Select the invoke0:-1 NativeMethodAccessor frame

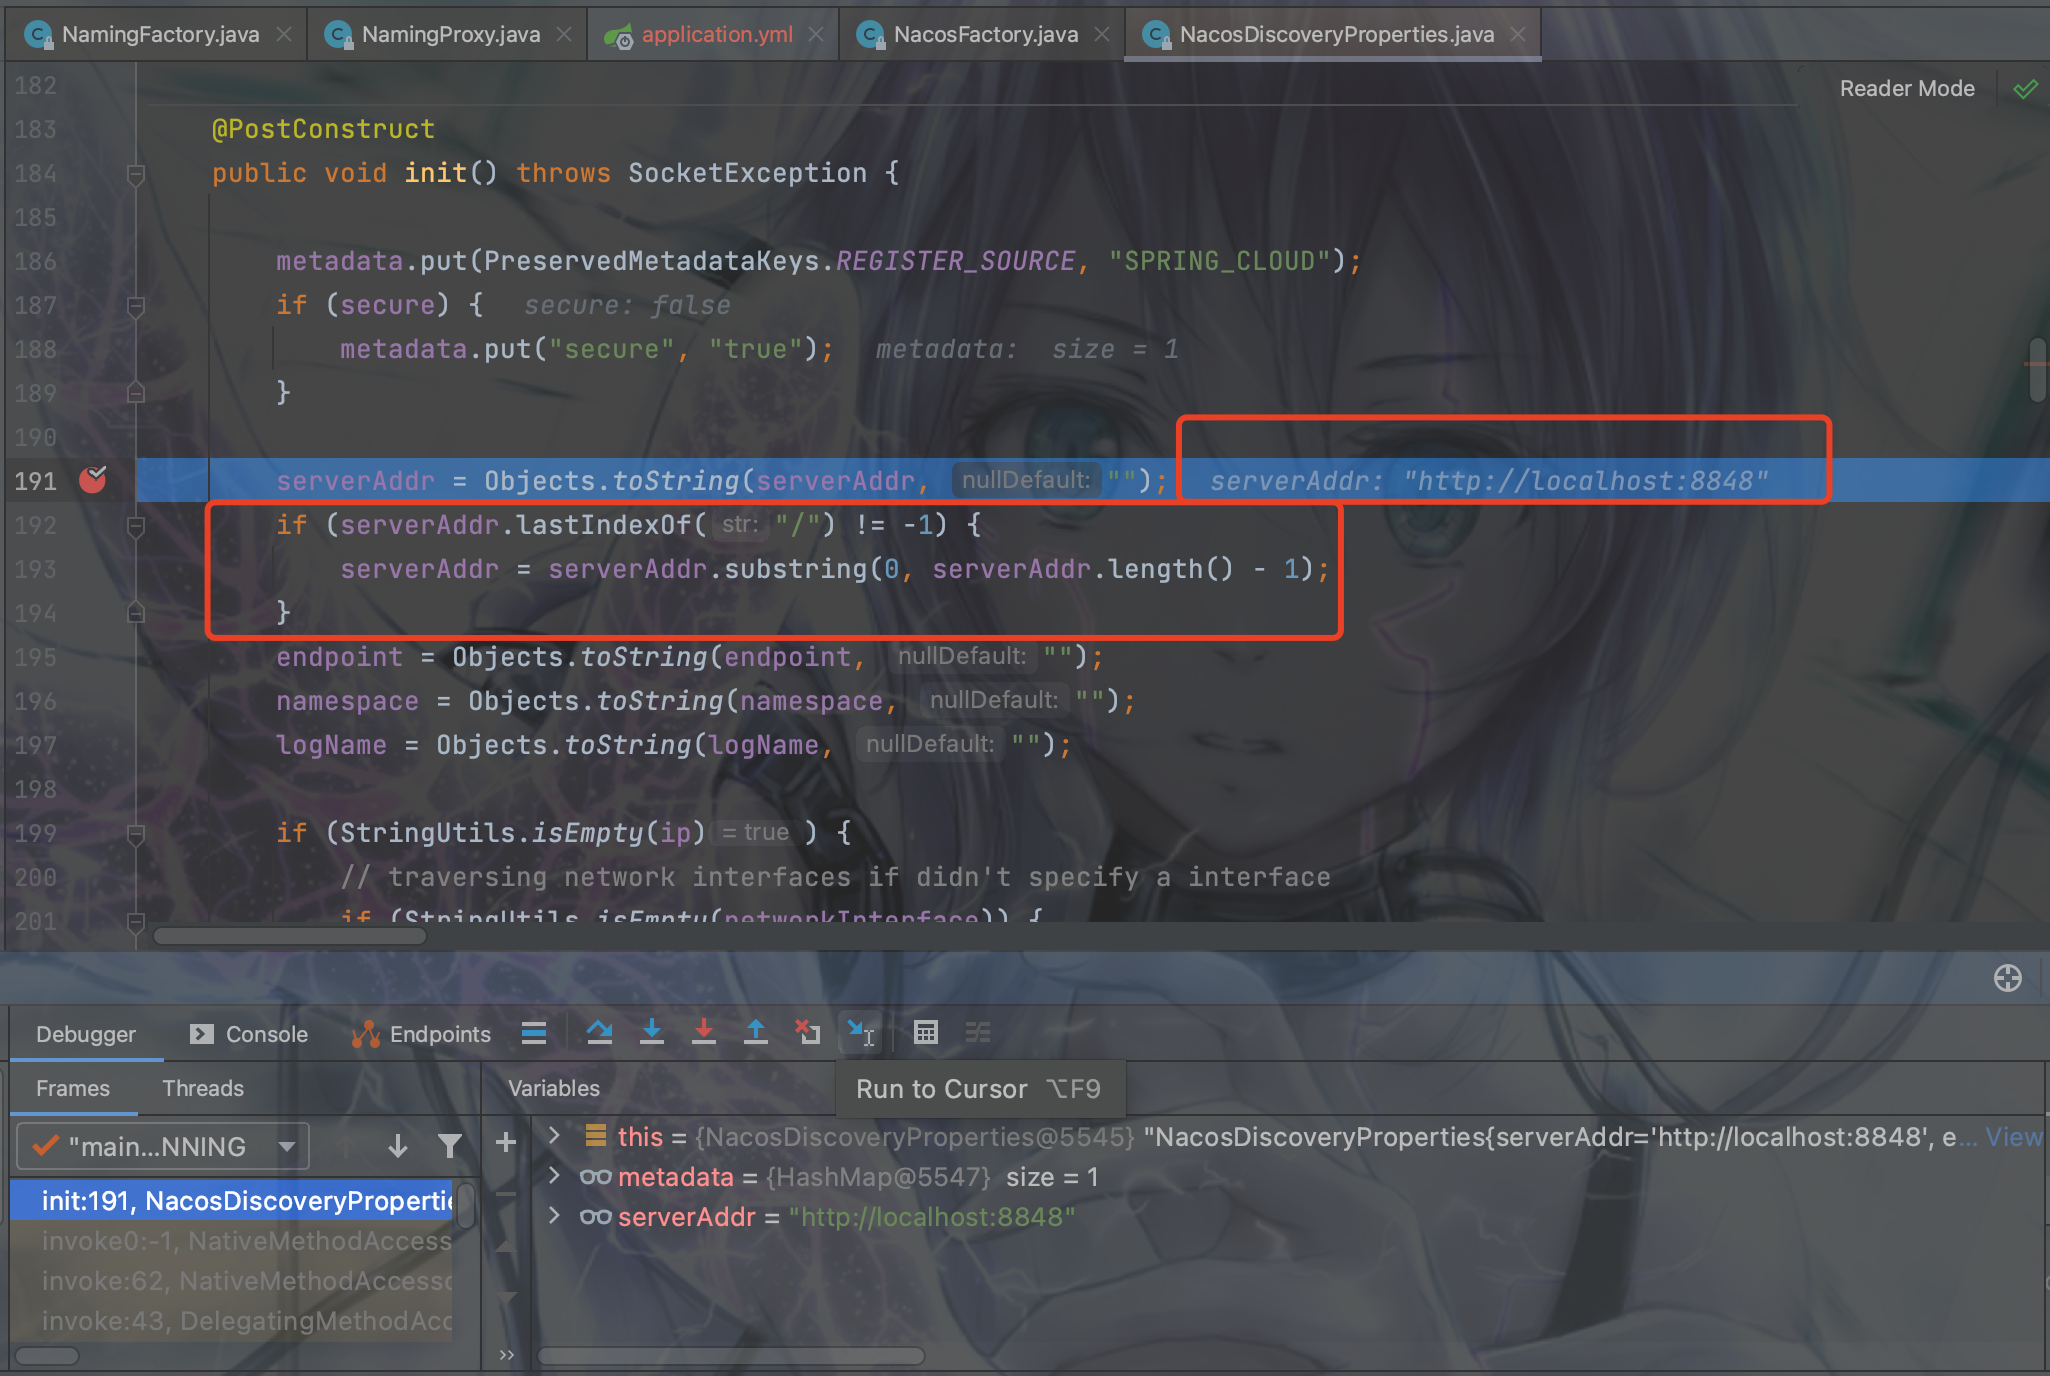pyautogui.click(x=231, y=1240)
